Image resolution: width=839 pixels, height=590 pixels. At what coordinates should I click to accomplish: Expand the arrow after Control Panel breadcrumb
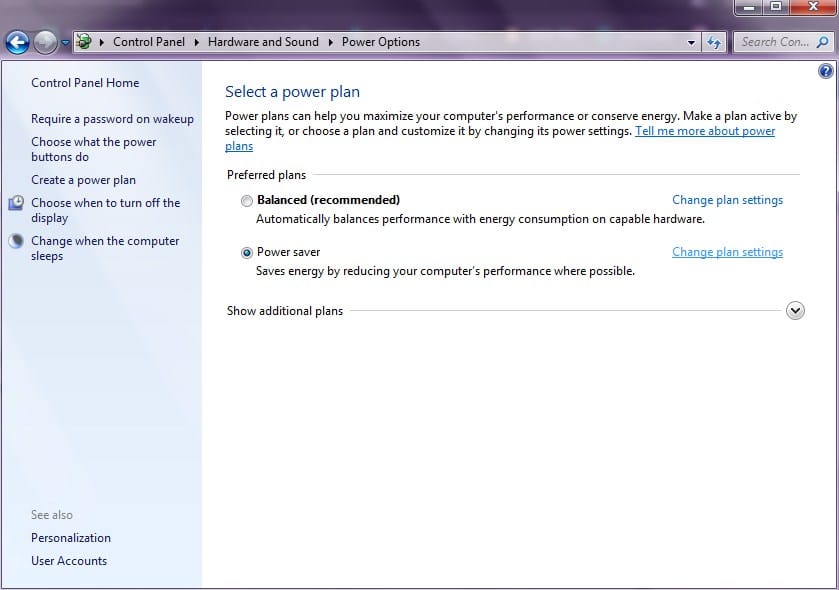pos(196,42)
